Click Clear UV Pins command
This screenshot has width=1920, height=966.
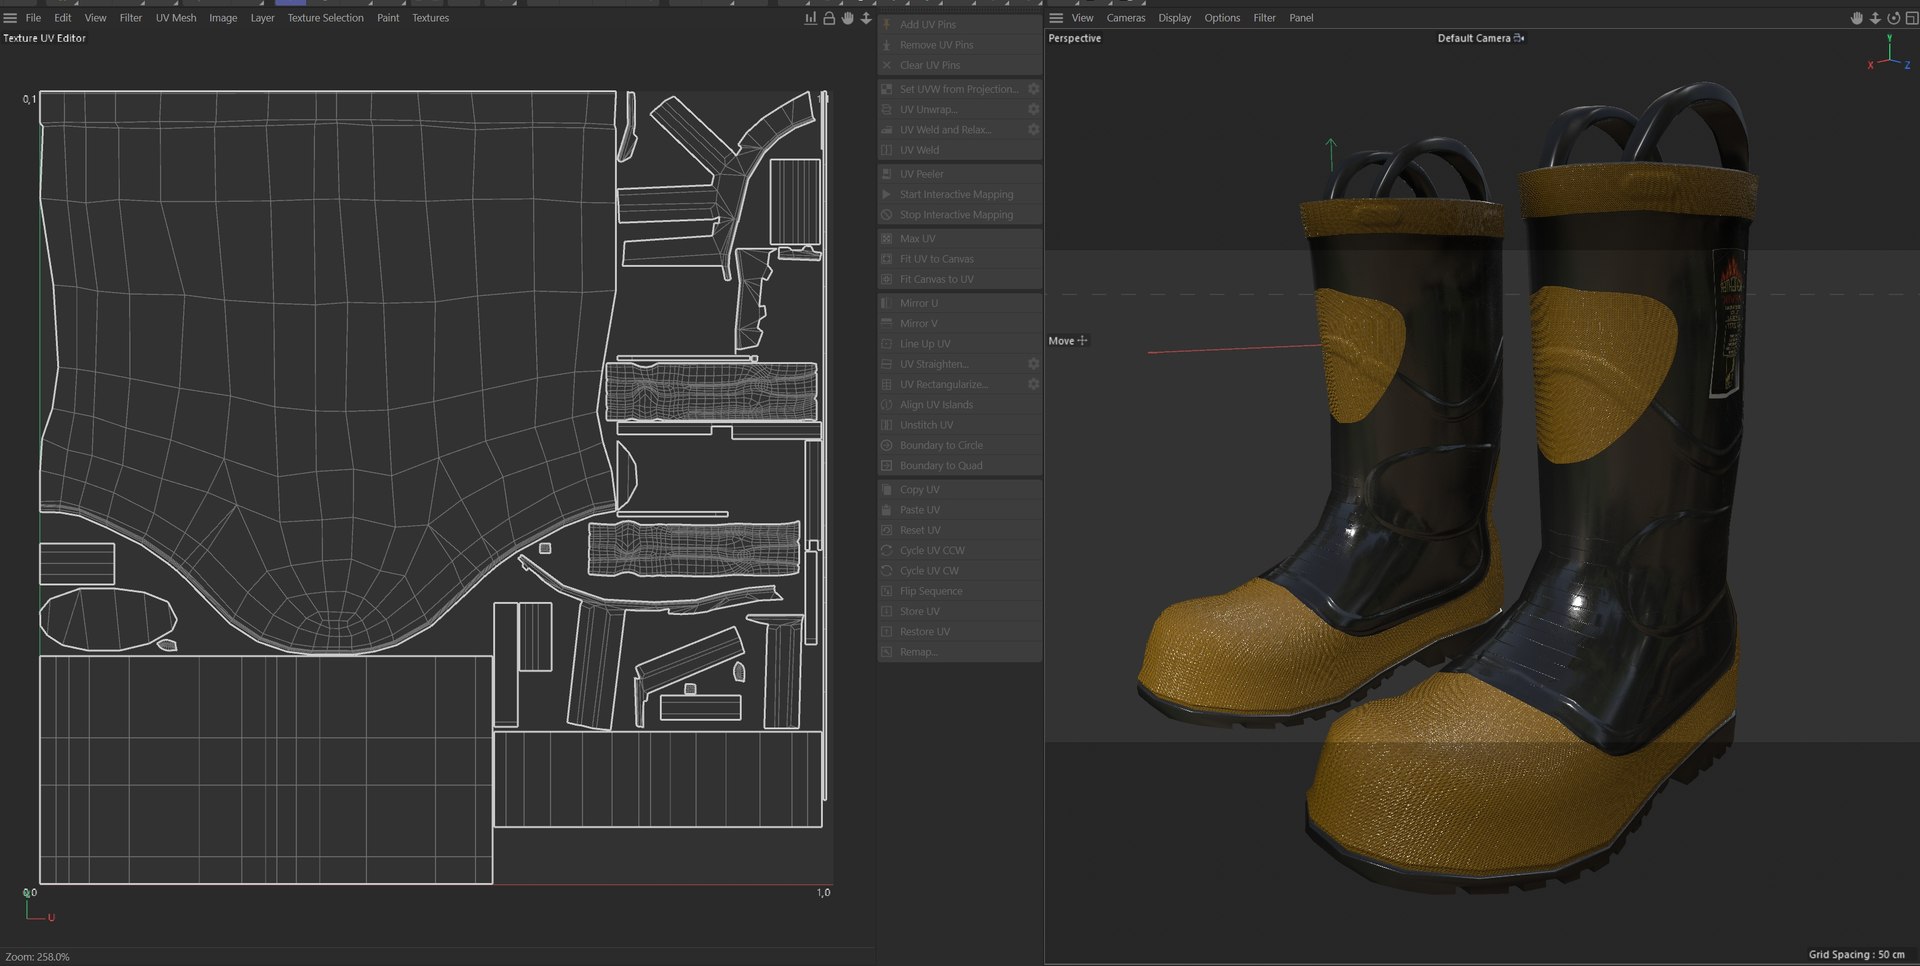point(960,65)
